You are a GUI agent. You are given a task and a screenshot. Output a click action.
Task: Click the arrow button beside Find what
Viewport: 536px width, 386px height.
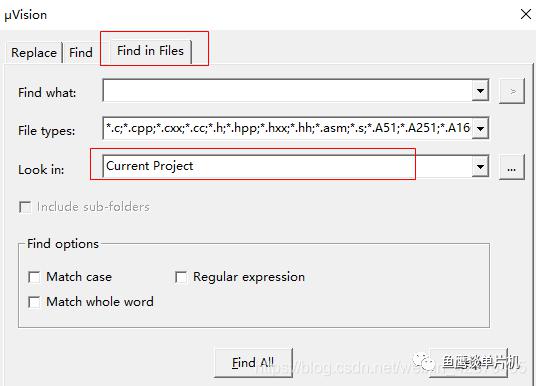[x=512, y=91]
